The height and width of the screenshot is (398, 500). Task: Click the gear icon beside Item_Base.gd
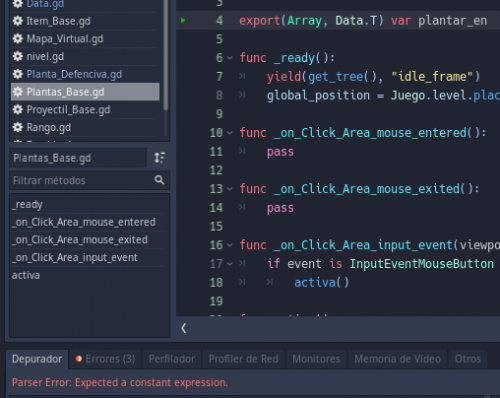click(18, 21)
